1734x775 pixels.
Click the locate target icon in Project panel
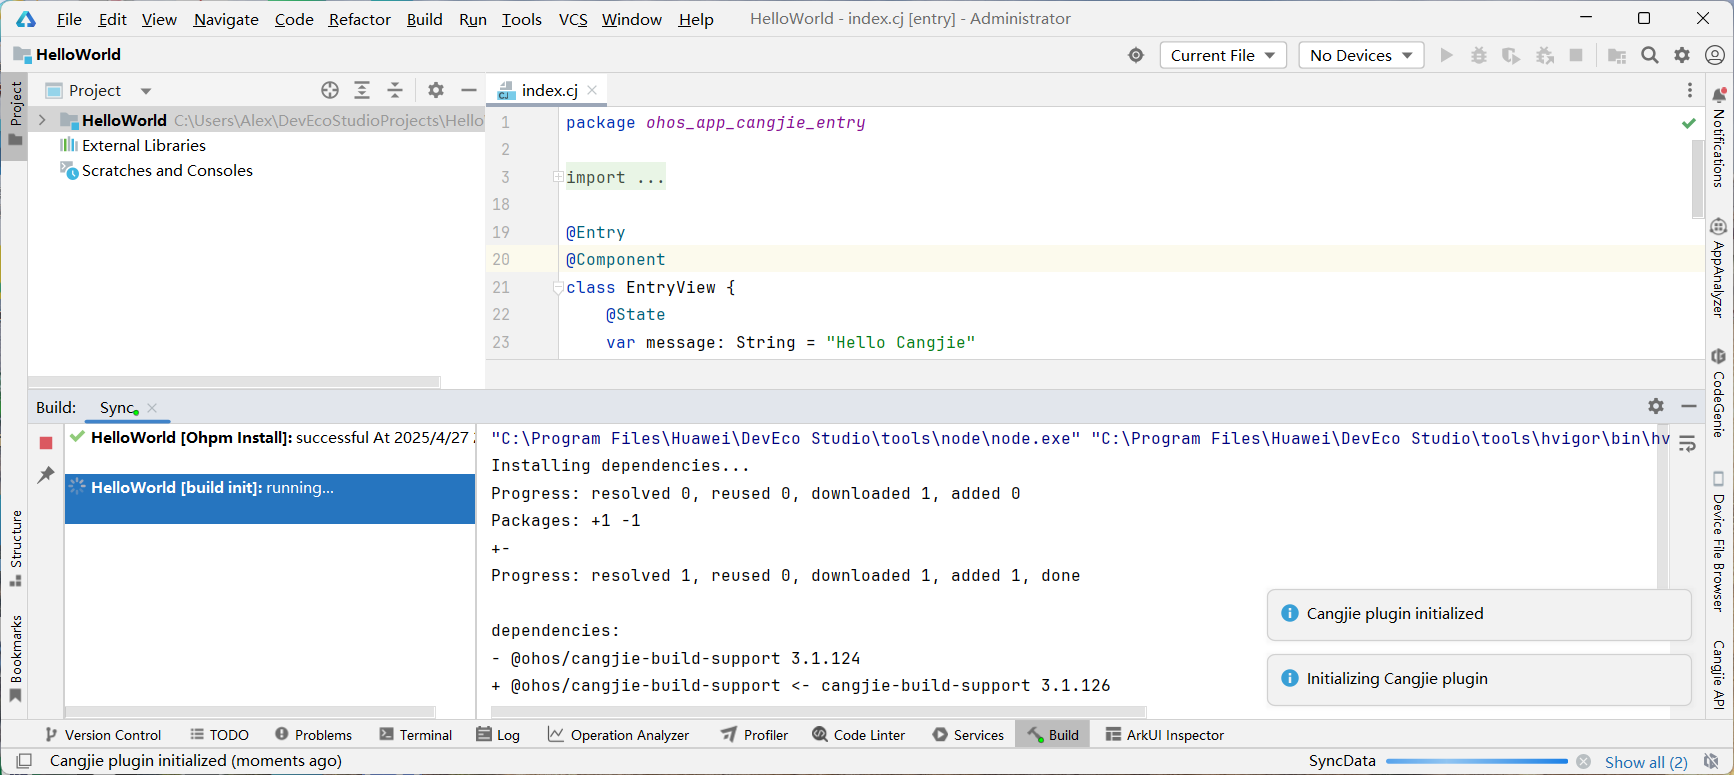pos(330,90)
